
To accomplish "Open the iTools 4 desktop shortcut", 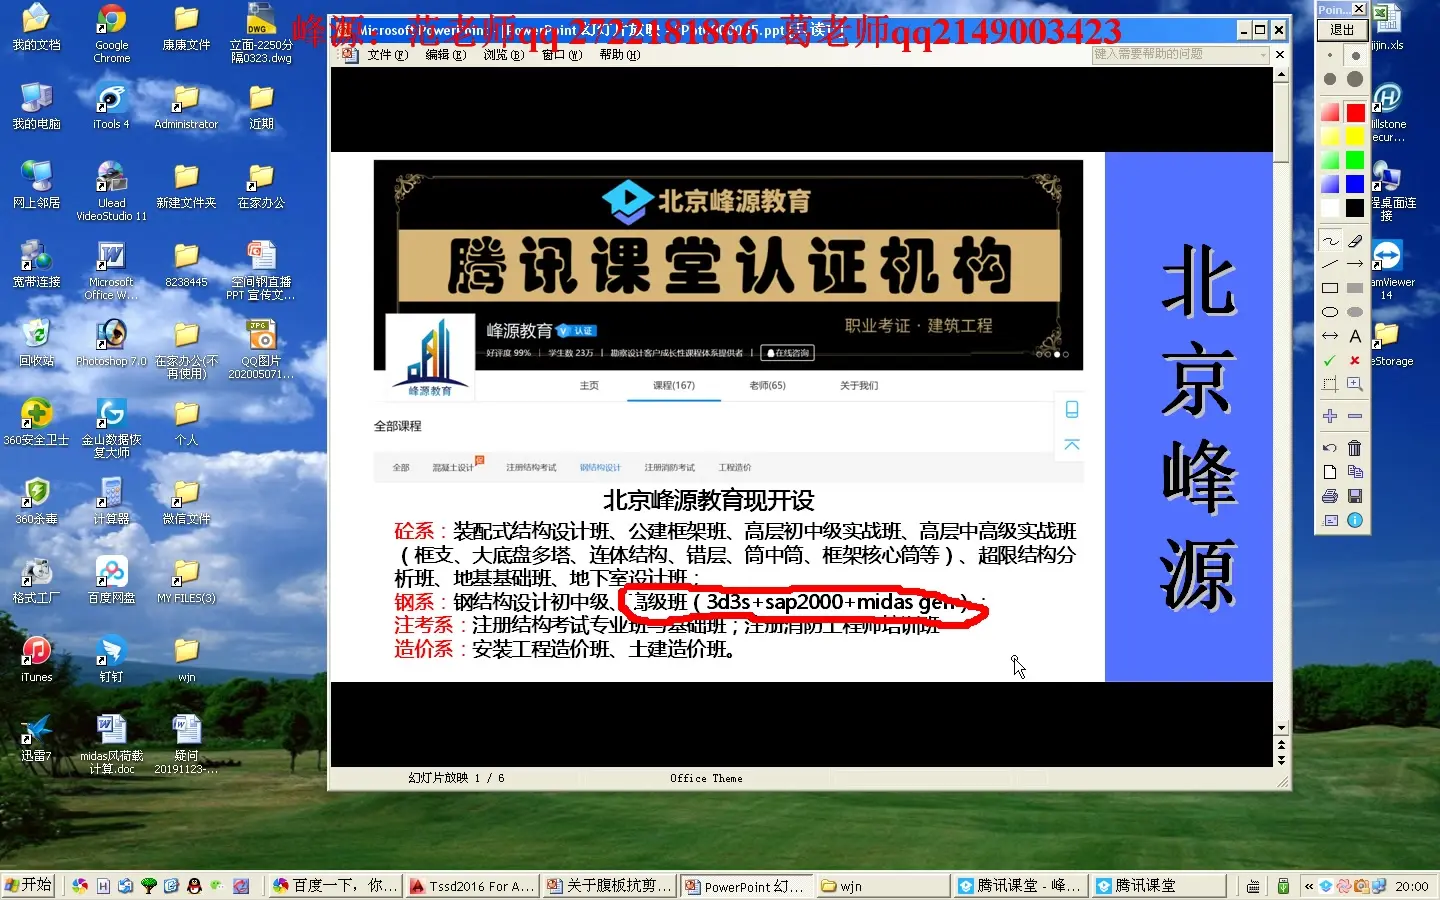I will coord(111,106).
